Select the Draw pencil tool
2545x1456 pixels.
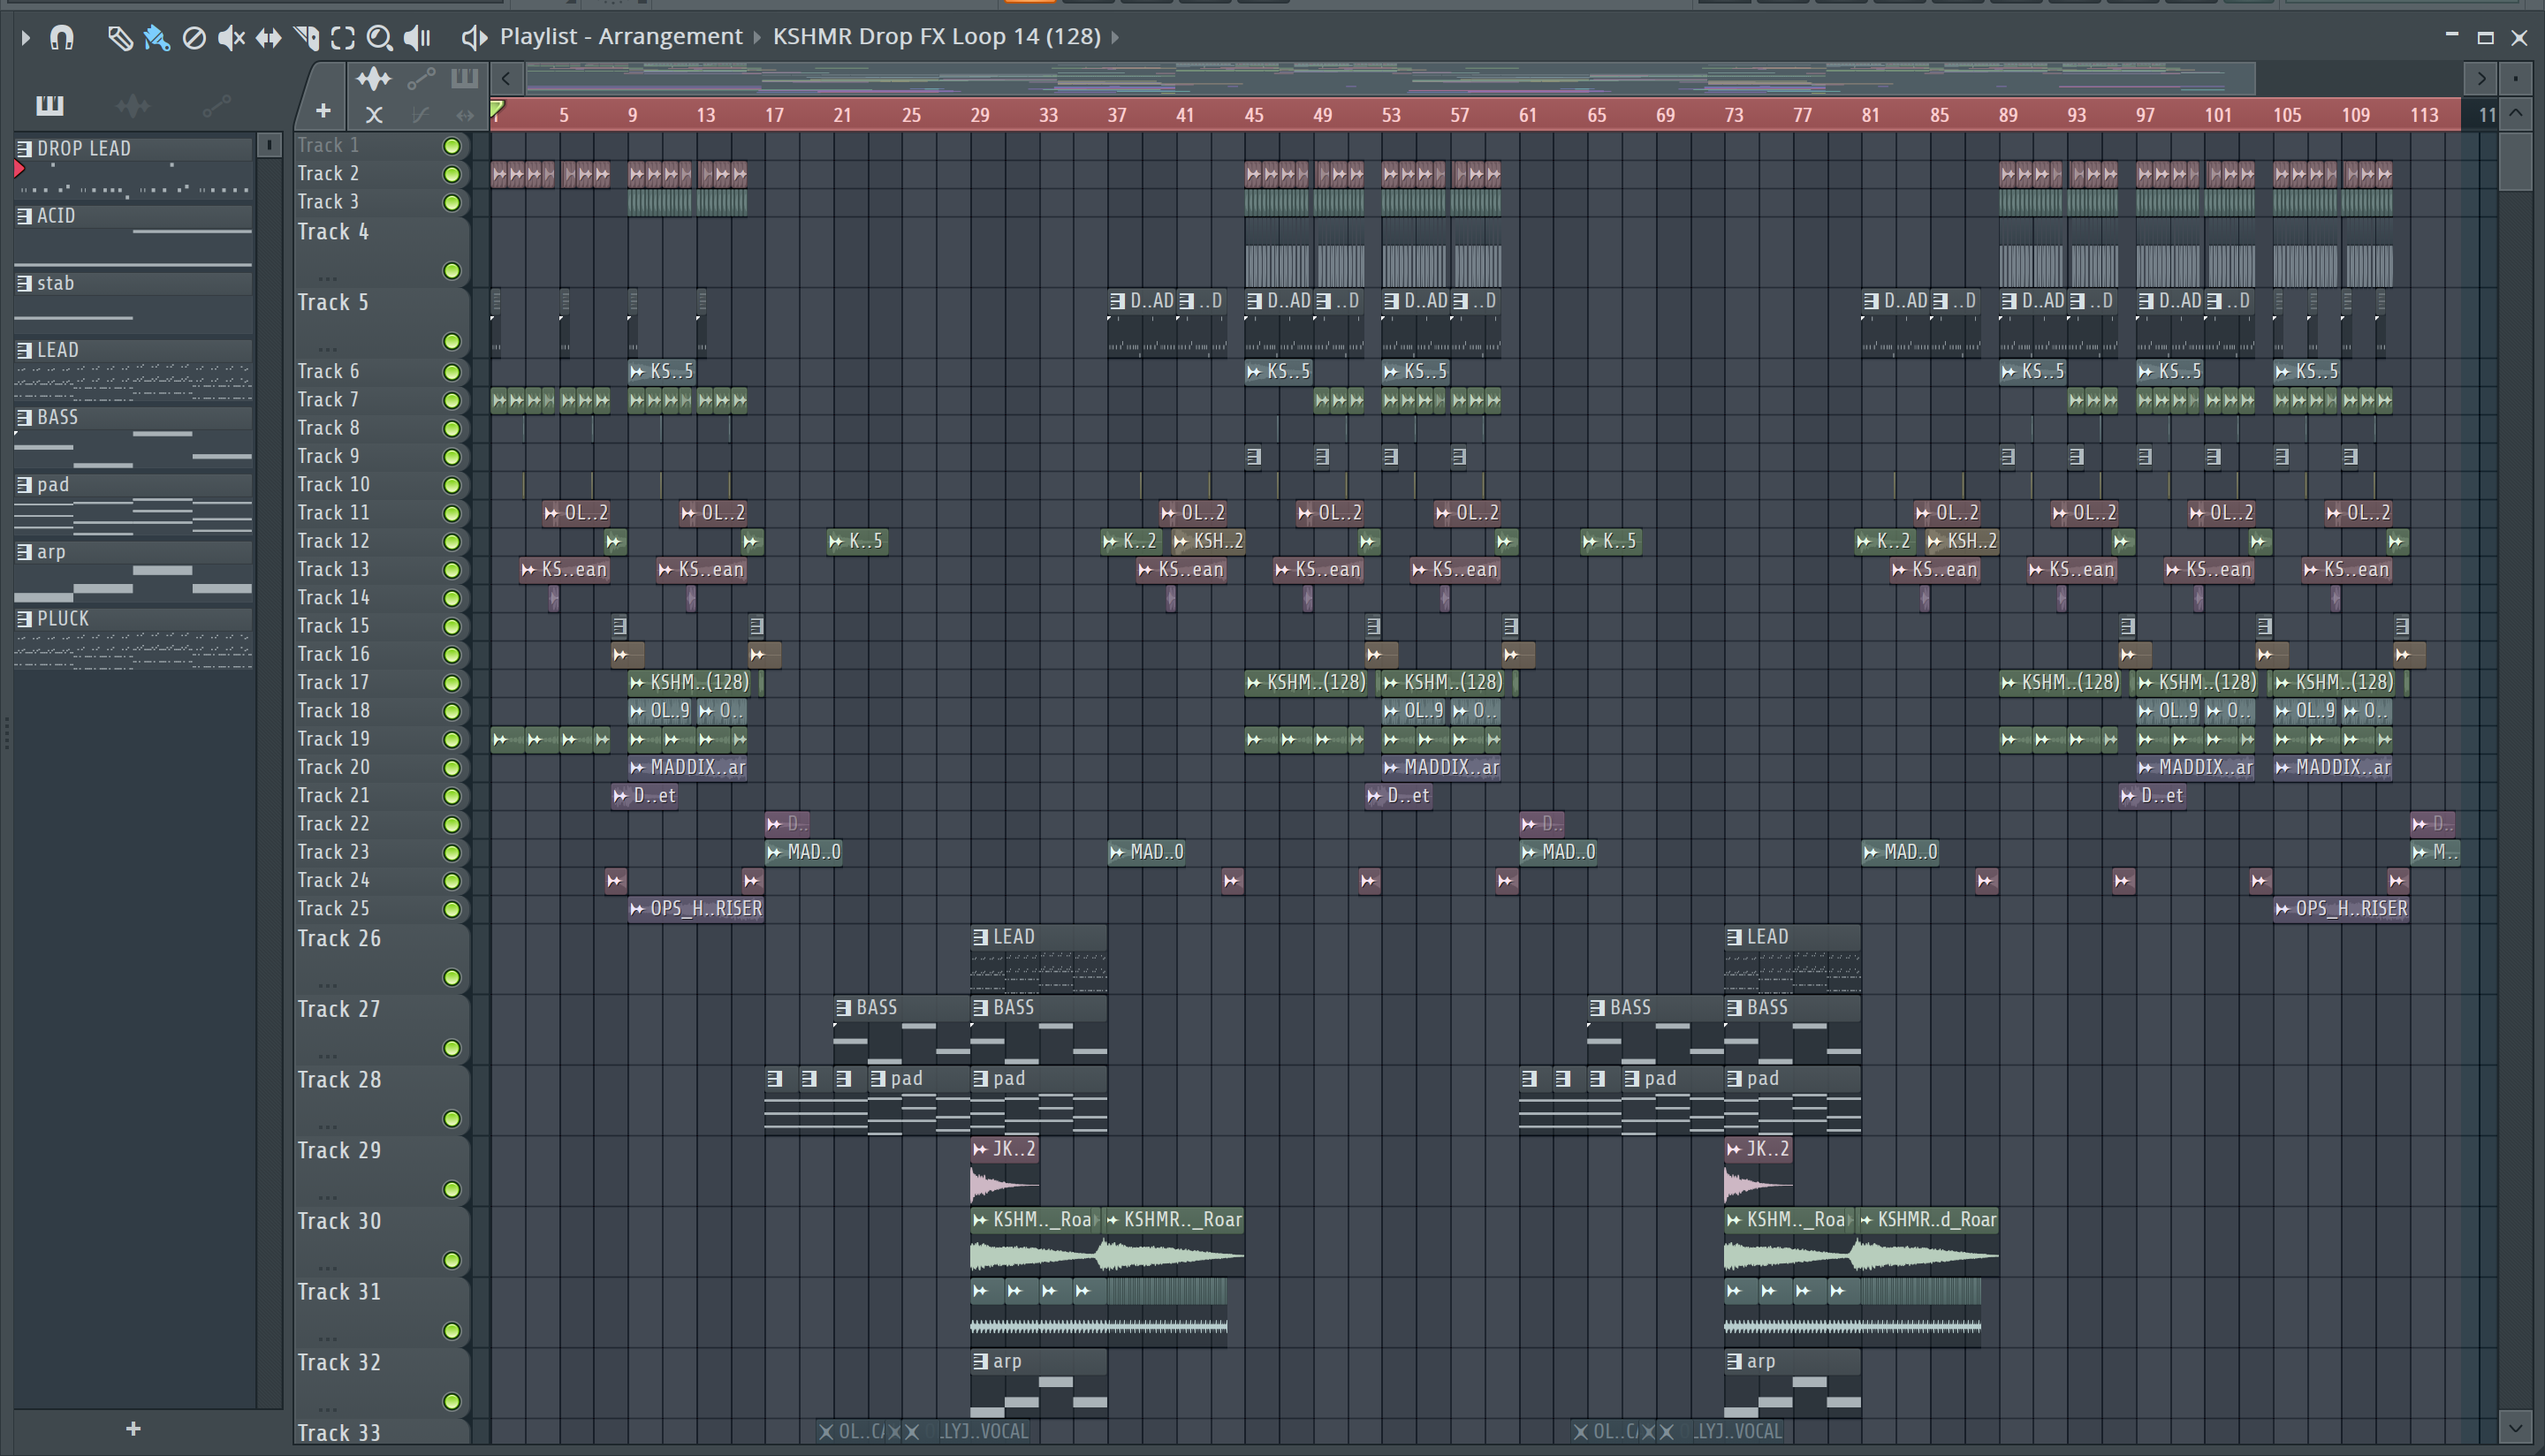coord(119,38)
